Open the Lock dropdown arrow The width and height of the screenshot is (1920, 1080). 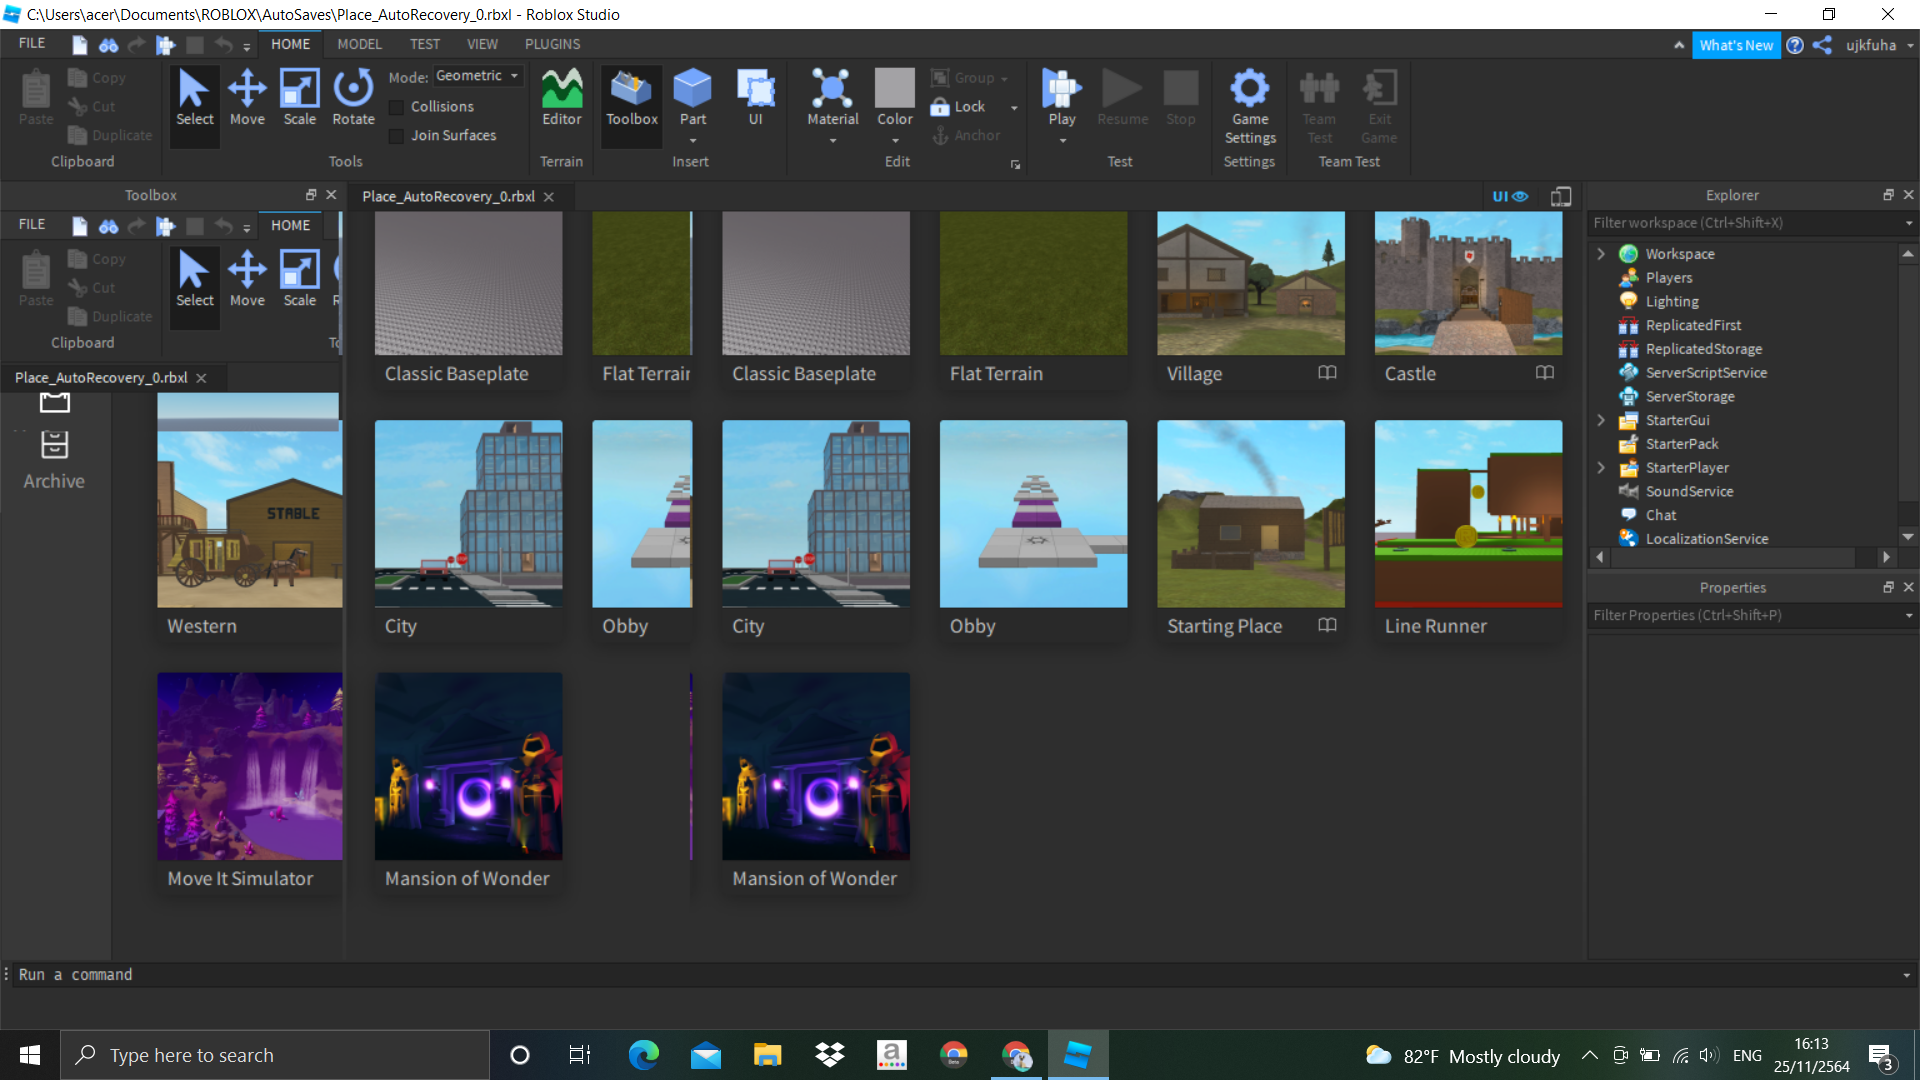1014,108
